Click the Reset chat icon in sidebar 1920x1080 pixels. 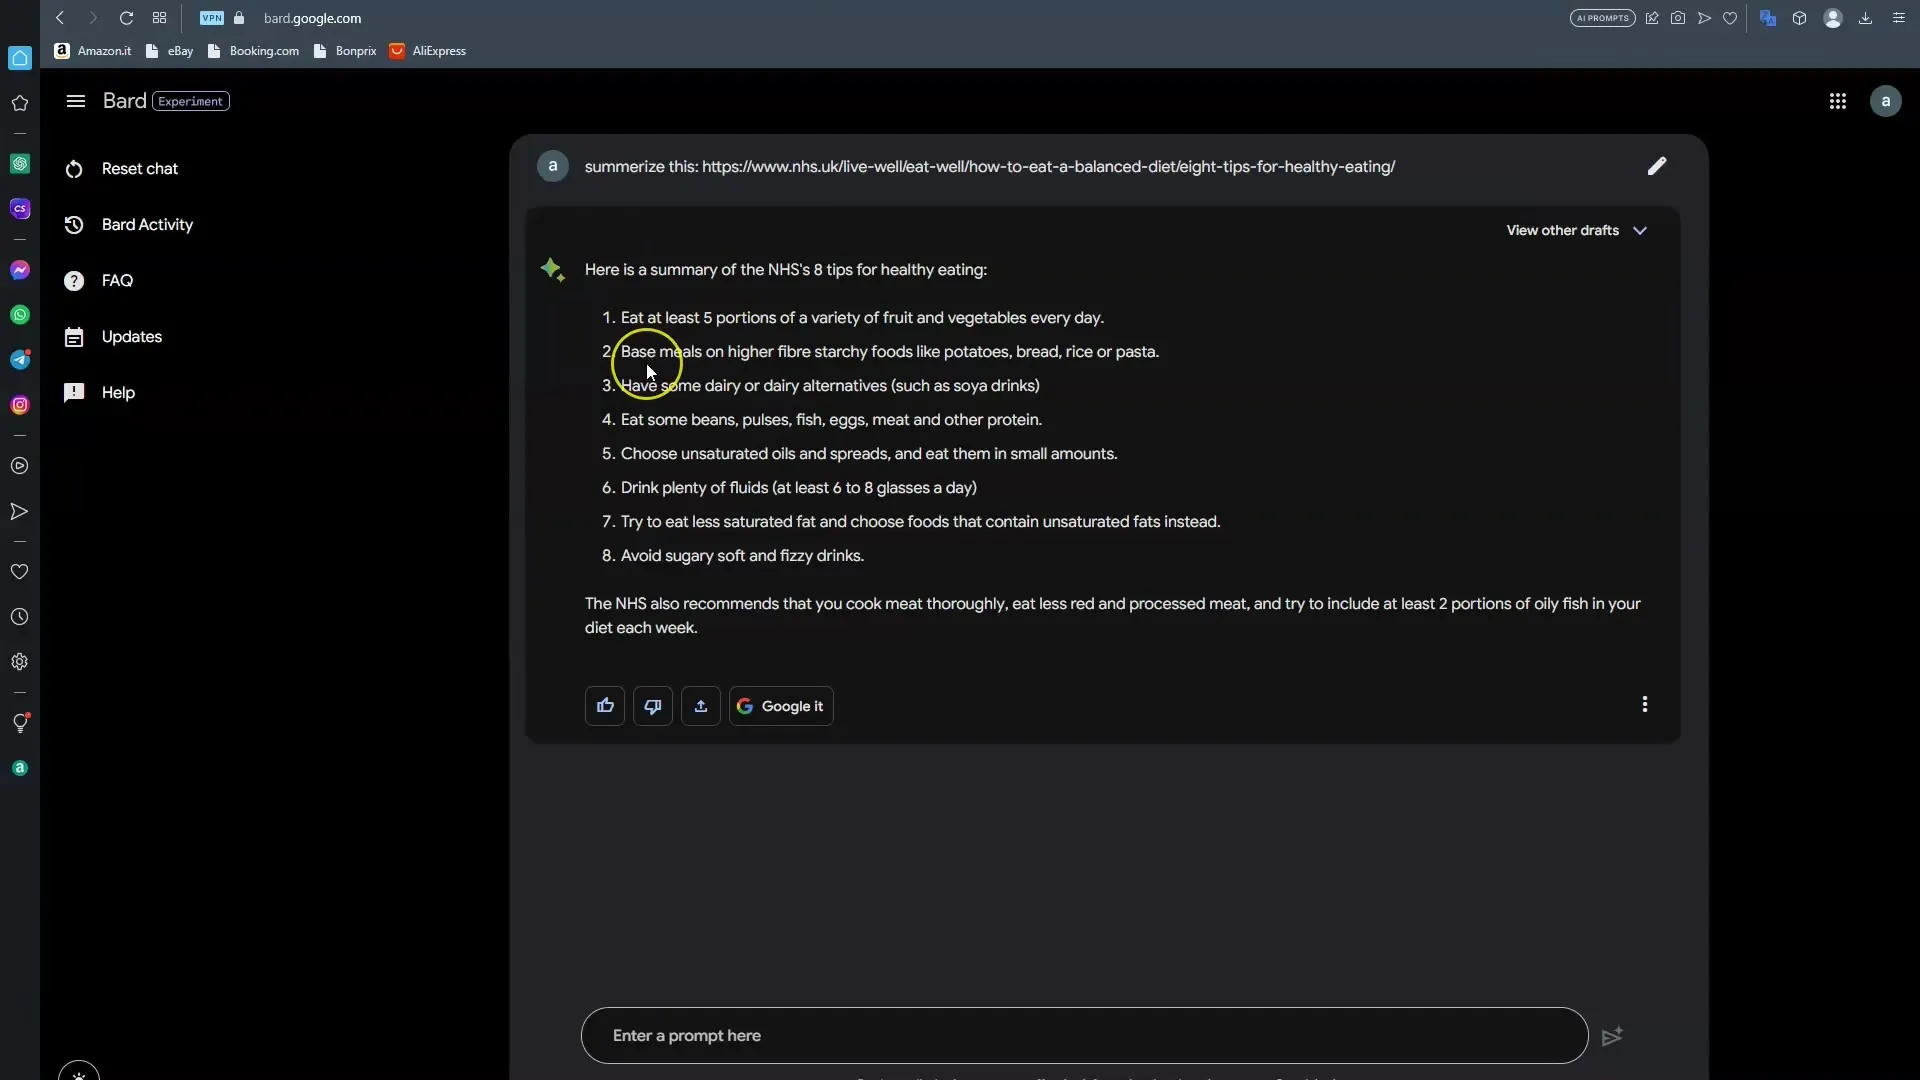point(75,167)
